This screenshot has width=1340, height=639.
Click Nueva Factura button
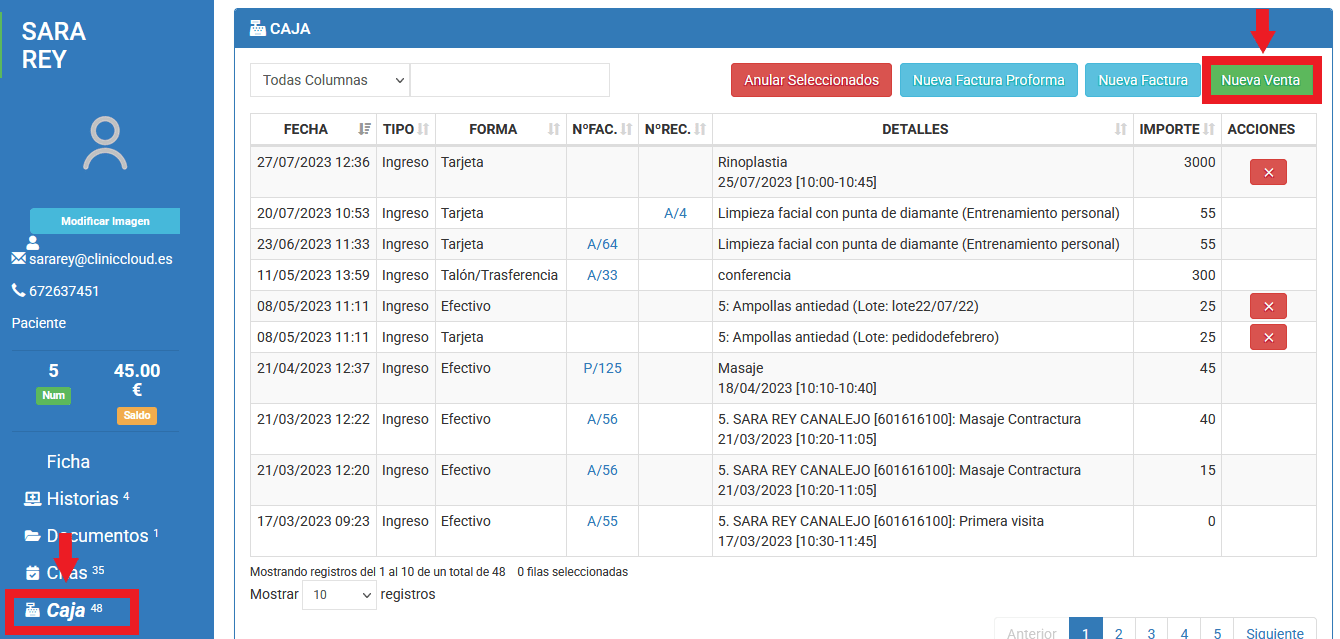click(1142, 80)
